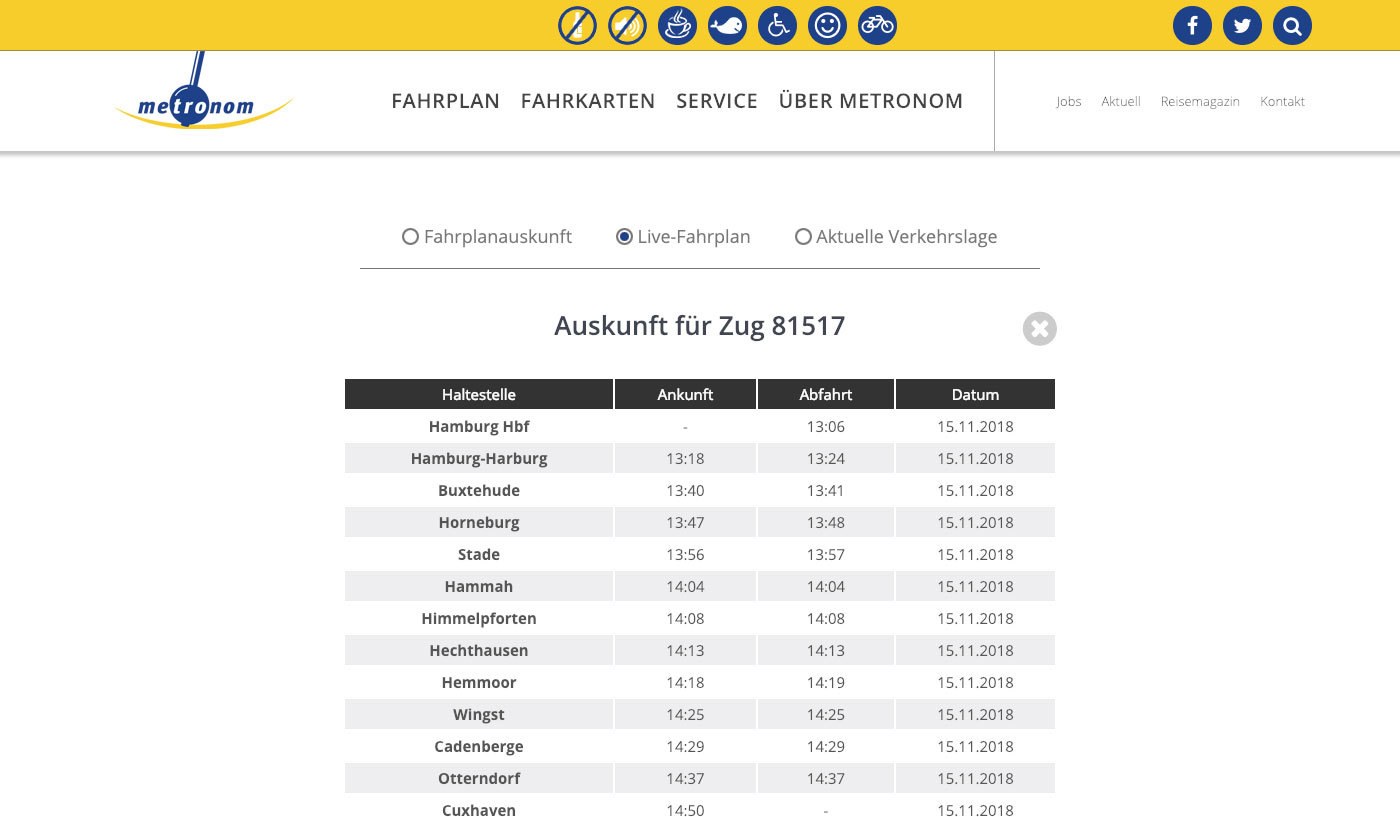
Task: Select the Live-Fahrplan radio option
Action: click(x=624, y=237)
